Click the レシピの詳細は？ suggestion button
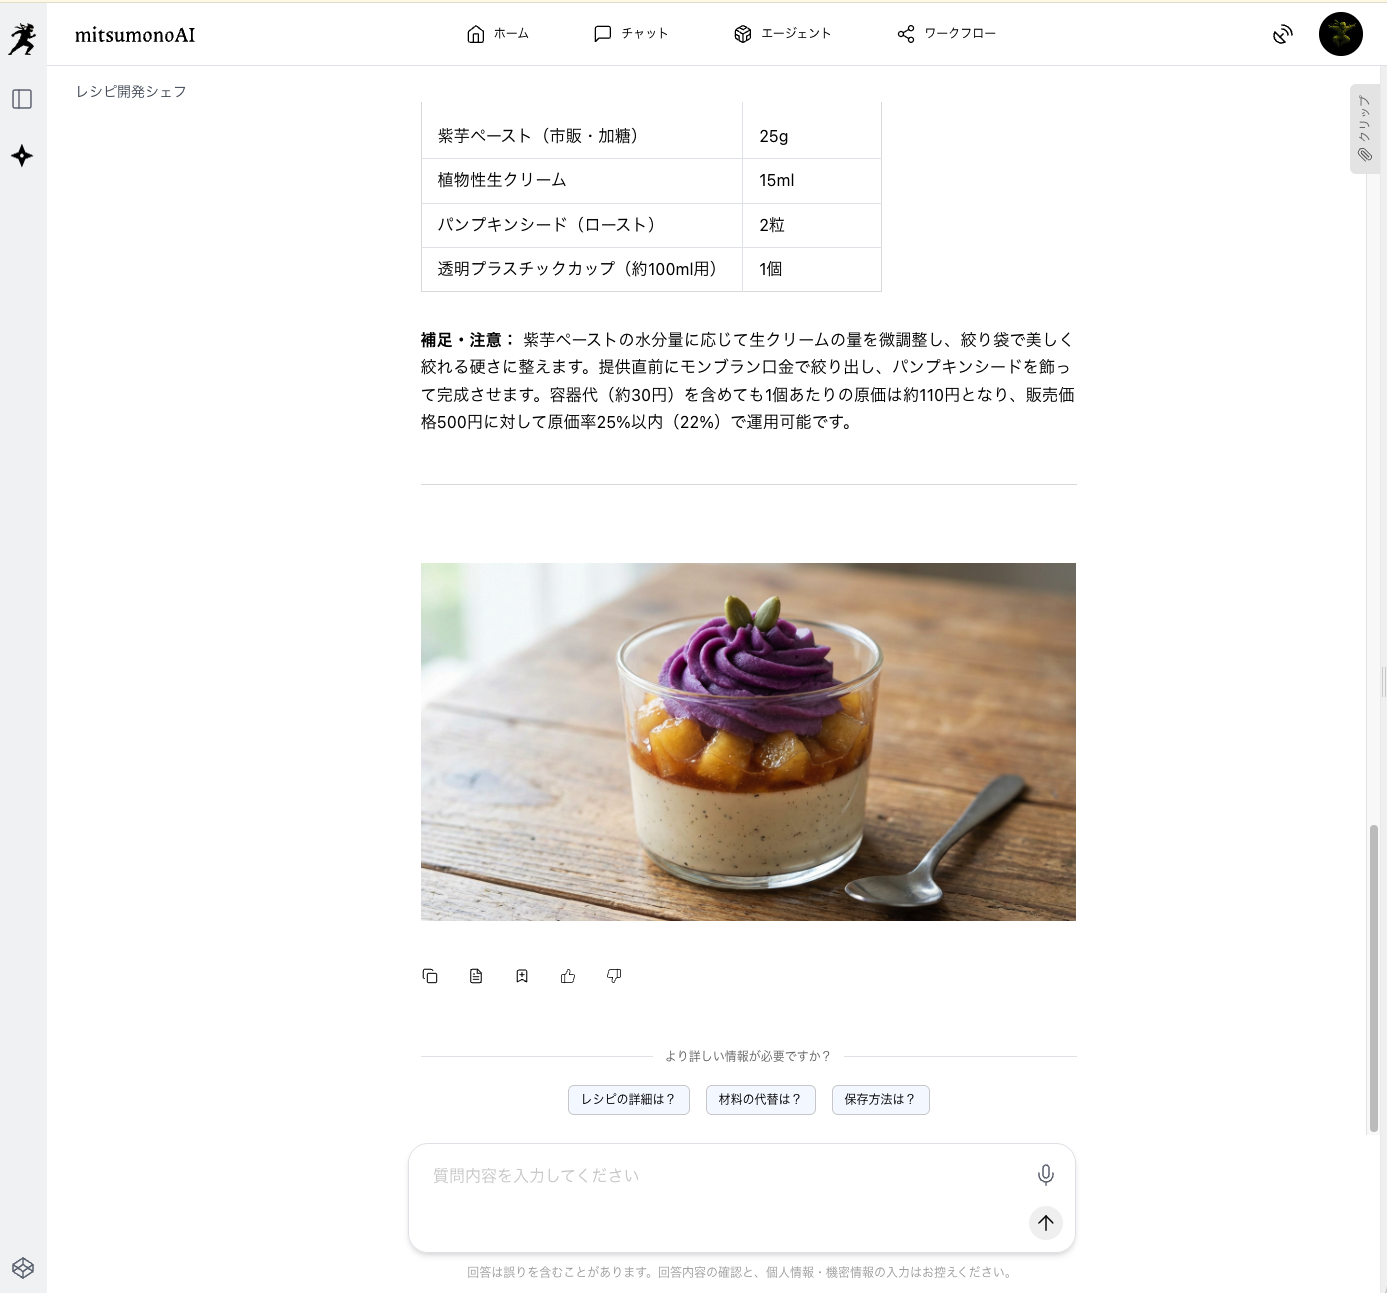Screen dimensions: 1387x1293 pyautogui.click(x=629, y=1099)
